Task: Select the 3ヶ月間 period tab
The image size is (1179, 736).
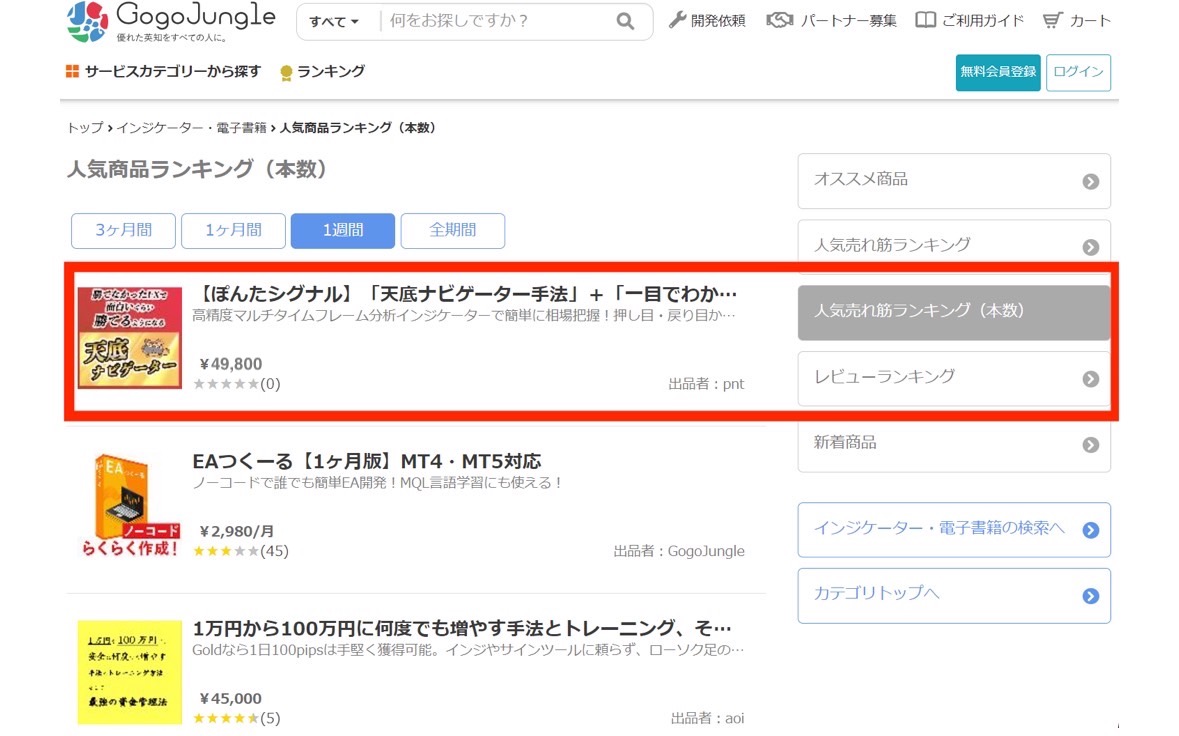Action: (x=123, y=230)
